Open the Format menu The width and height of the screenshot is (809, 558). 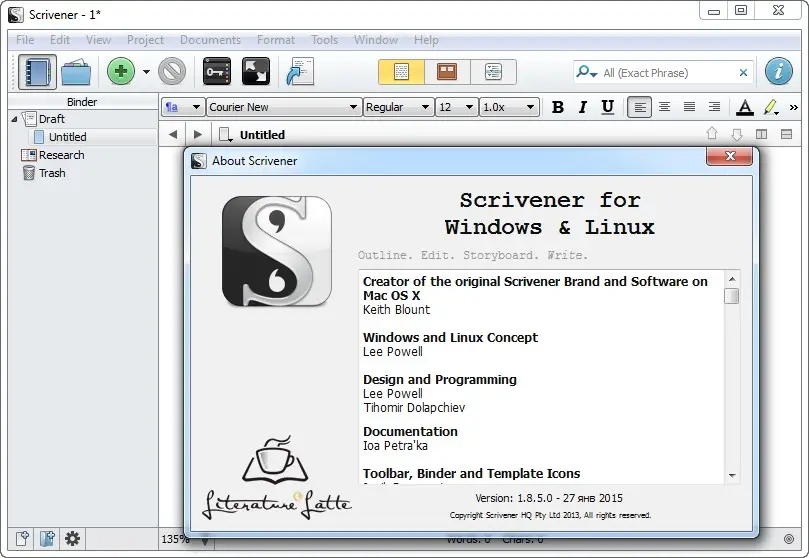(x=276, y=40)
